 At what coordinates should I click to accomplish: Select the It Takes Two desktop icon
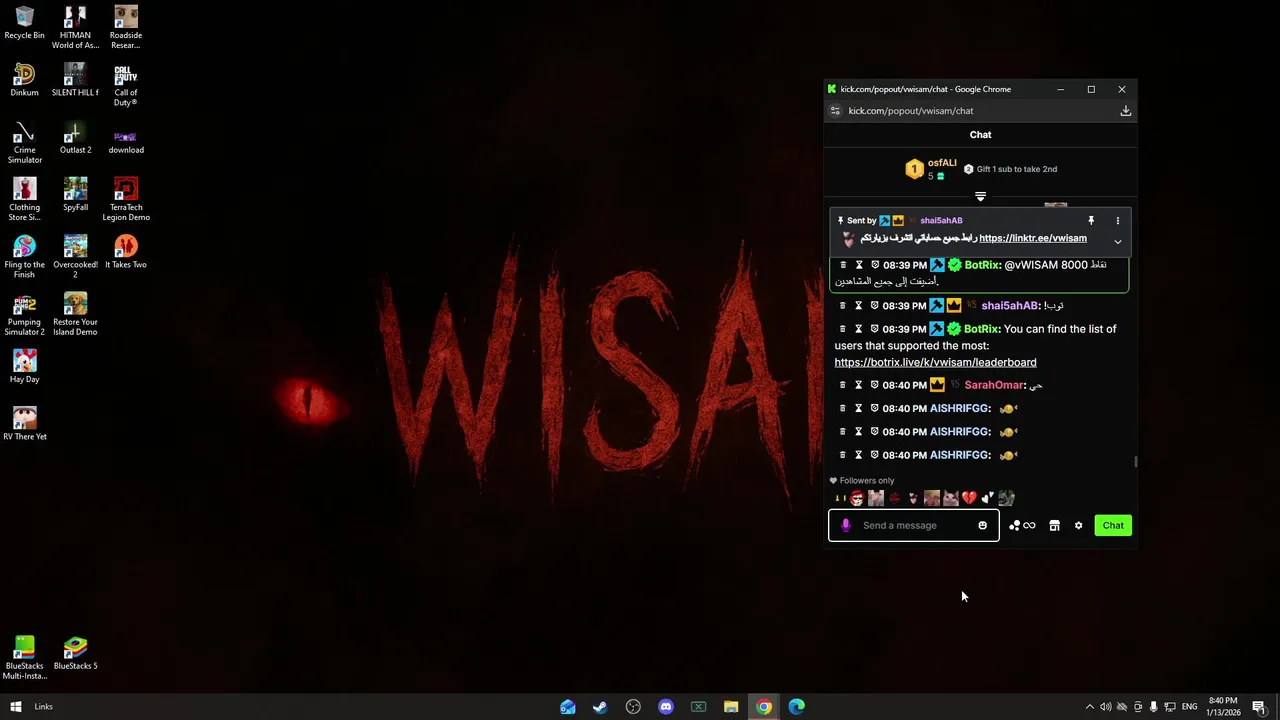click(x=126, y=252)
